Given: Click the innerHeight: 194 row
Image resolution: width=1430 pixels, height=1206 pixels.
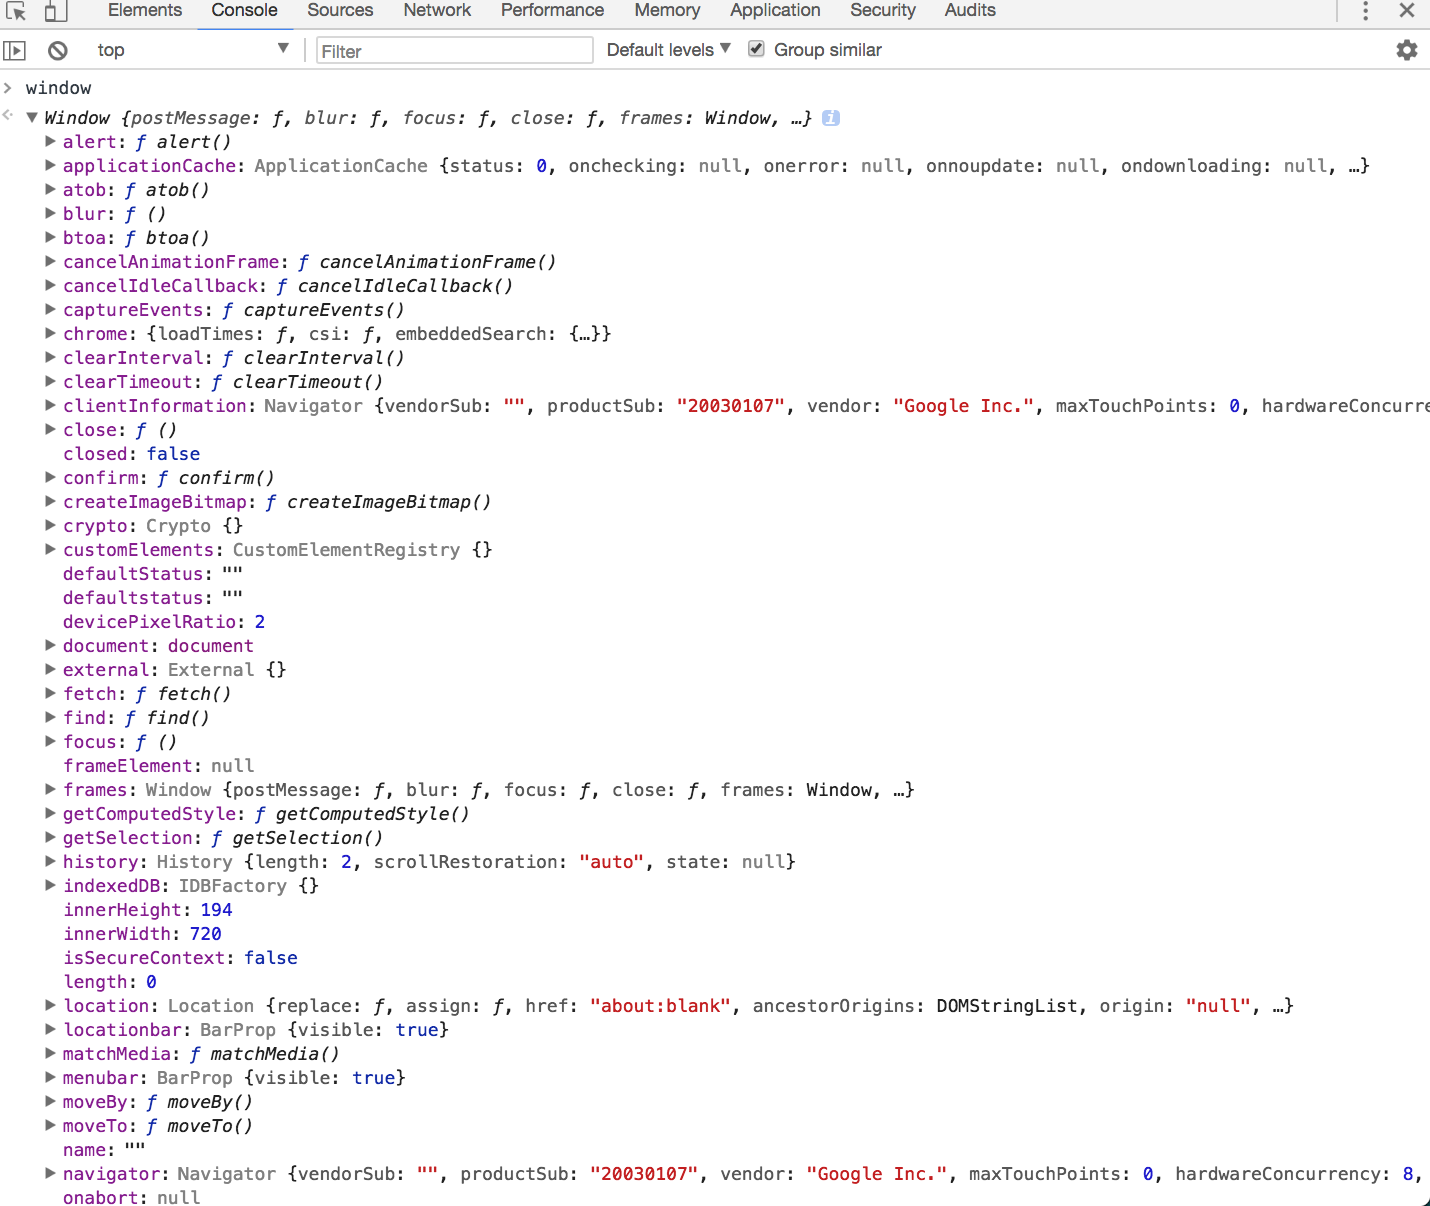Looking at the screenshot, I should 148,910.
